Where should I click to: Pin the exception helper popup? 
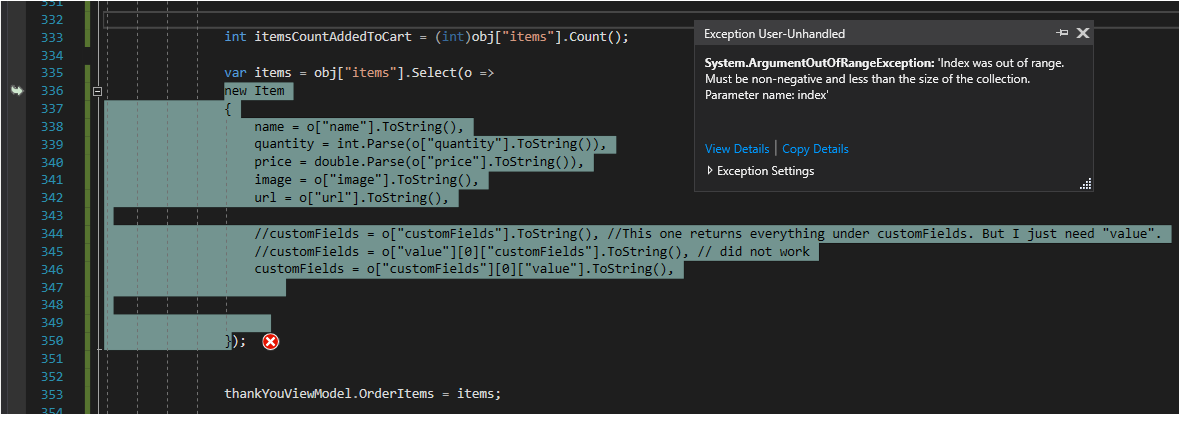coord(1062,33)
